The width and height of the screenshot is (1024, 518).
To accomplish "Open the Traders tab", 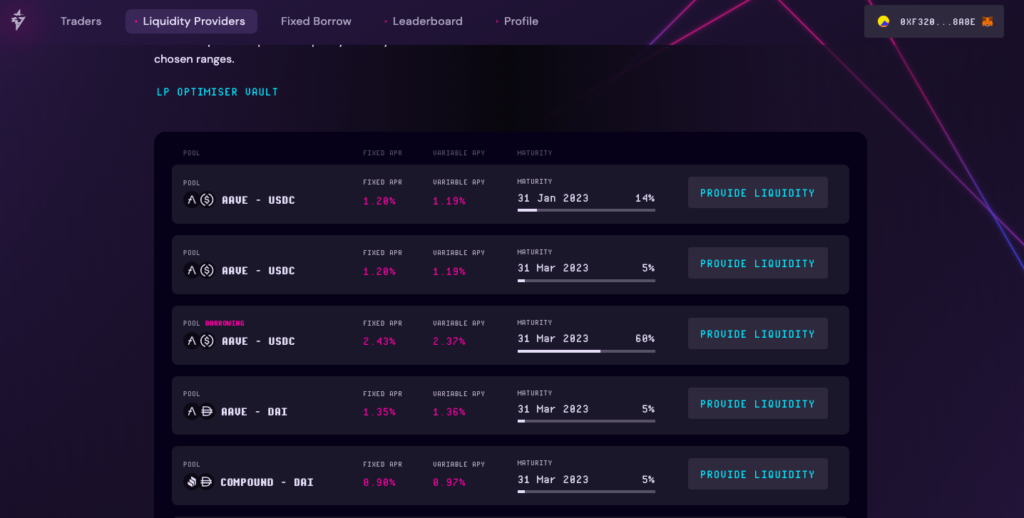I will (x=81, y=22).
